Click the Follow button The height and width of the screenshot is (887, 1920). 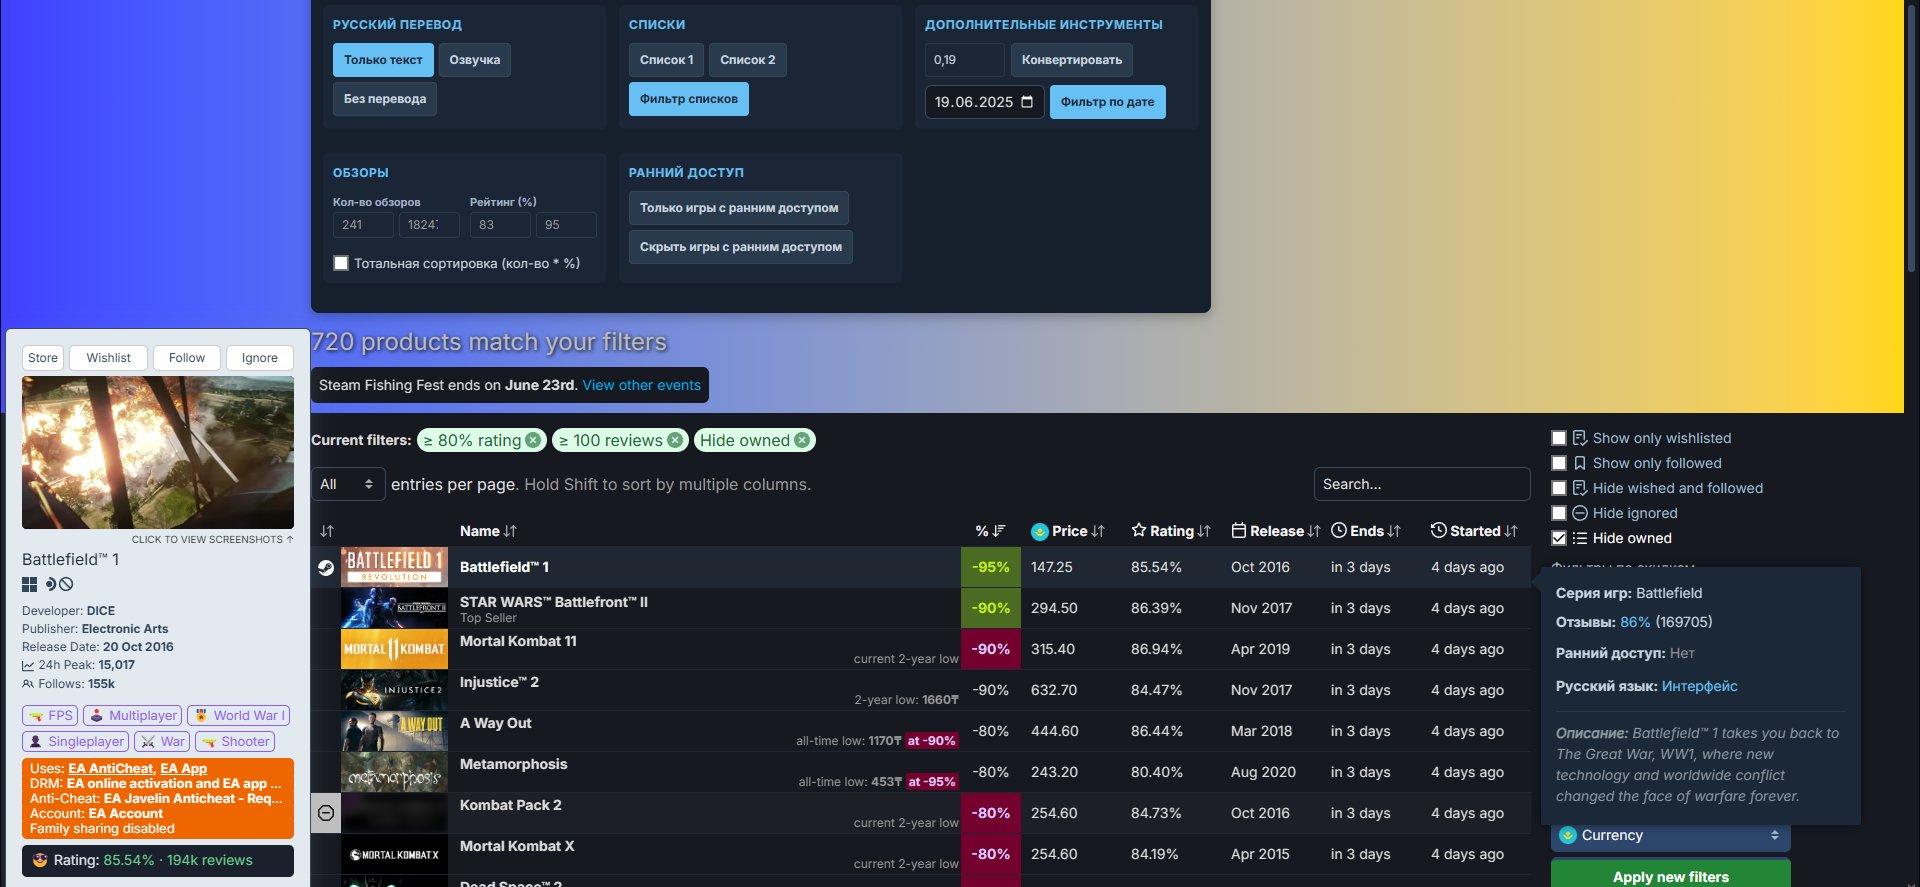[187, 358]
